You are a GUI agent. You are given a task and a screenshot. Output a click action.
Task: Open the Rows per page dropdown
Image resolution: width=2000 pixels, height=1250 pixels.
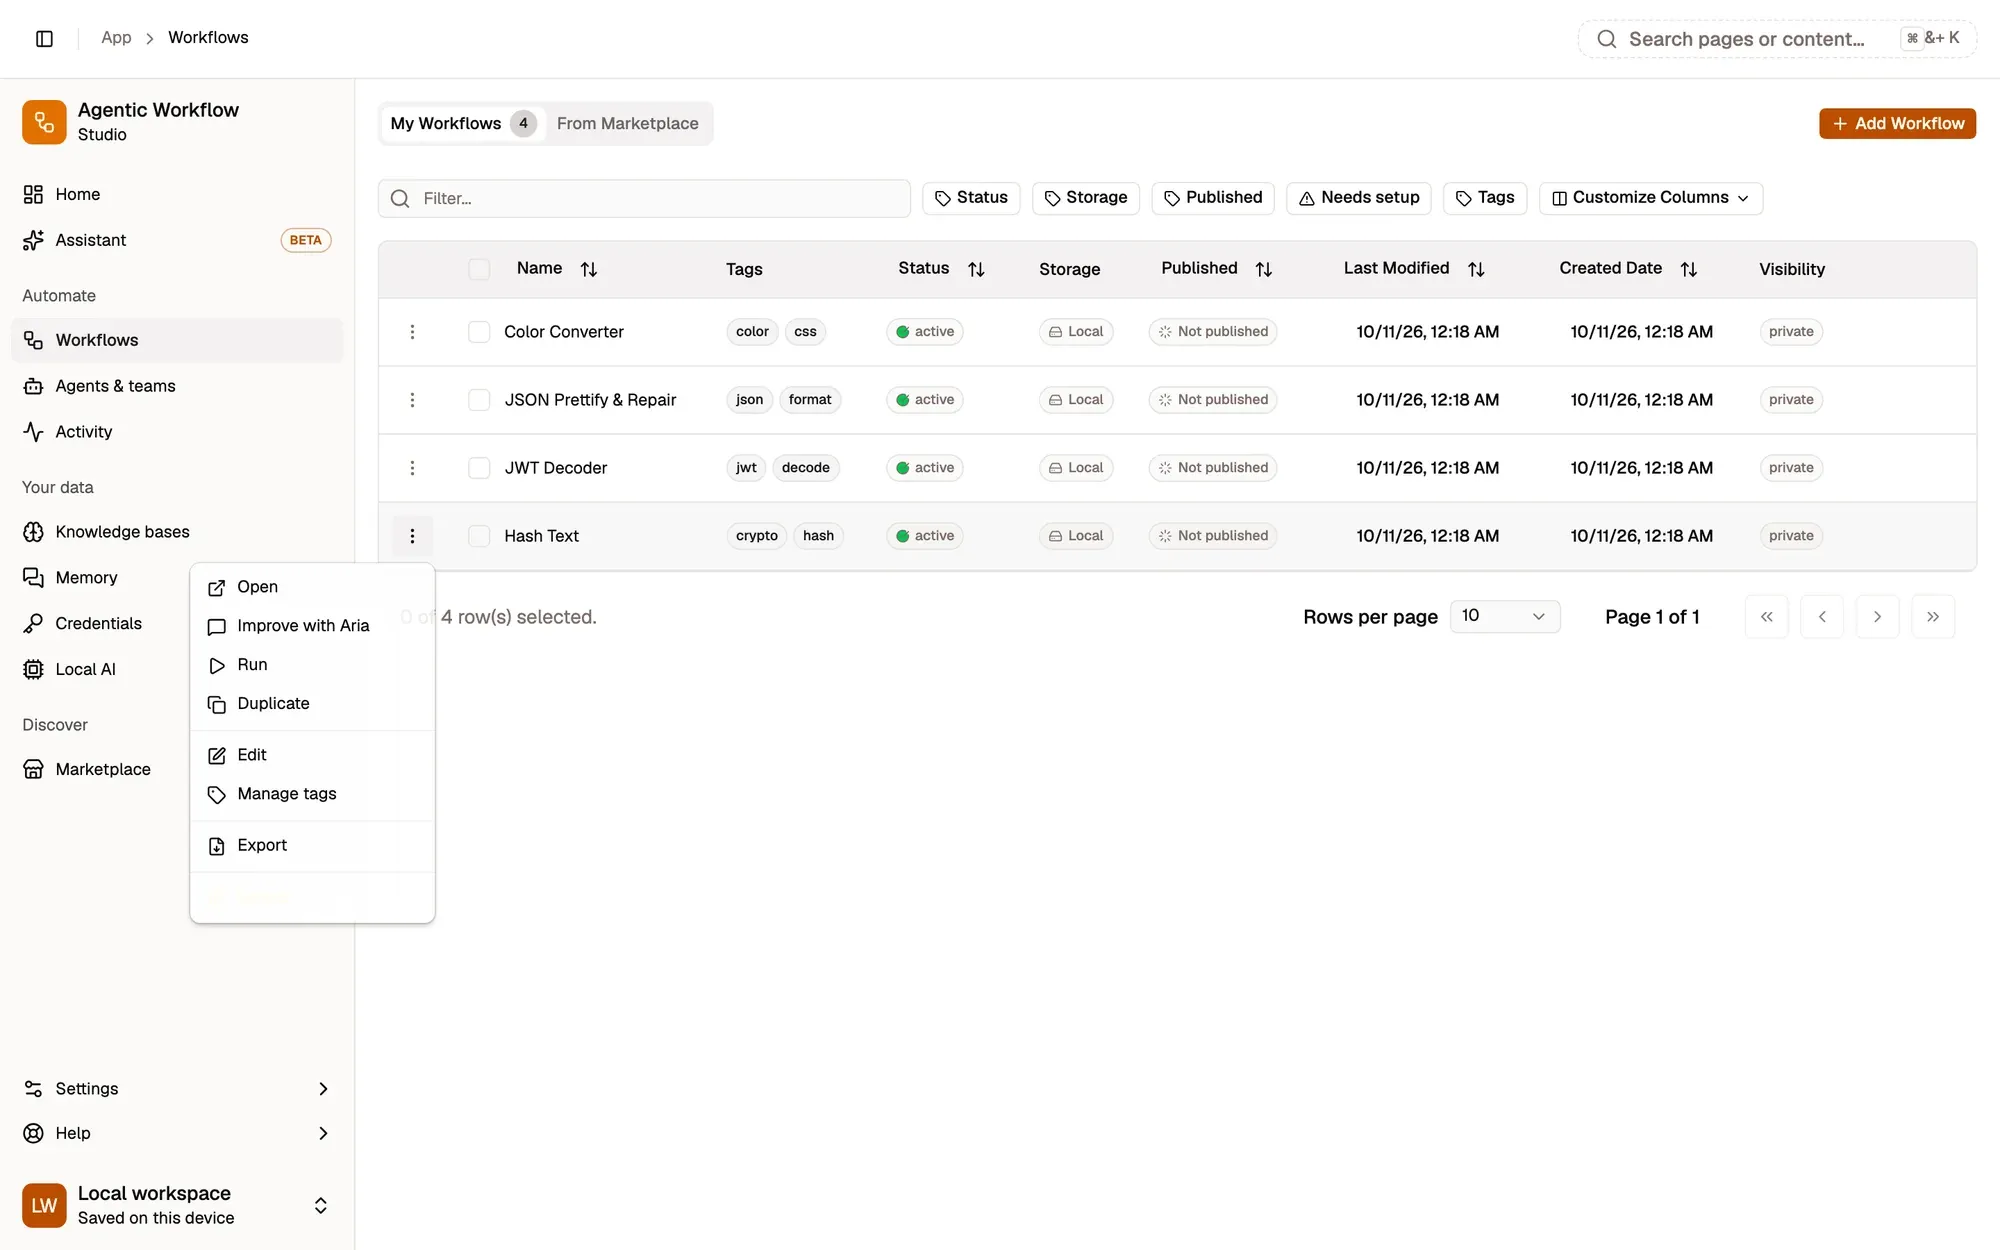1504,616
